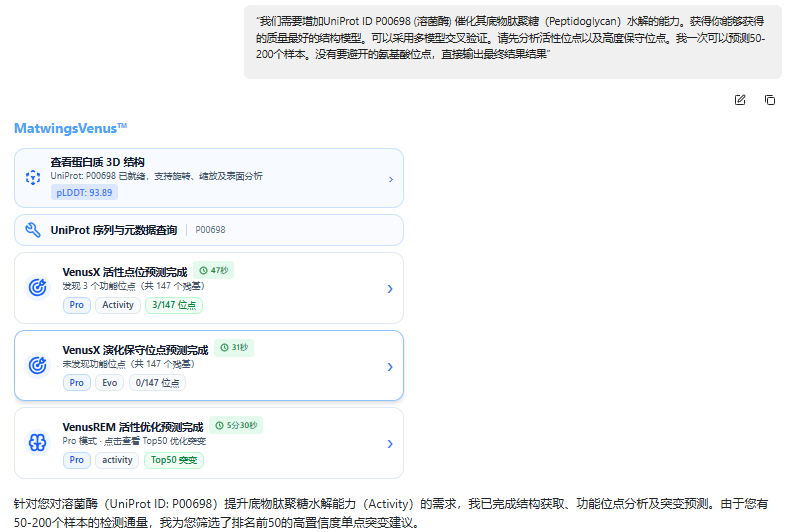Screen dimensions: 808x532
Task: Click the 查看蛋白质 3D 结构 title
Action: coord(97,162)
